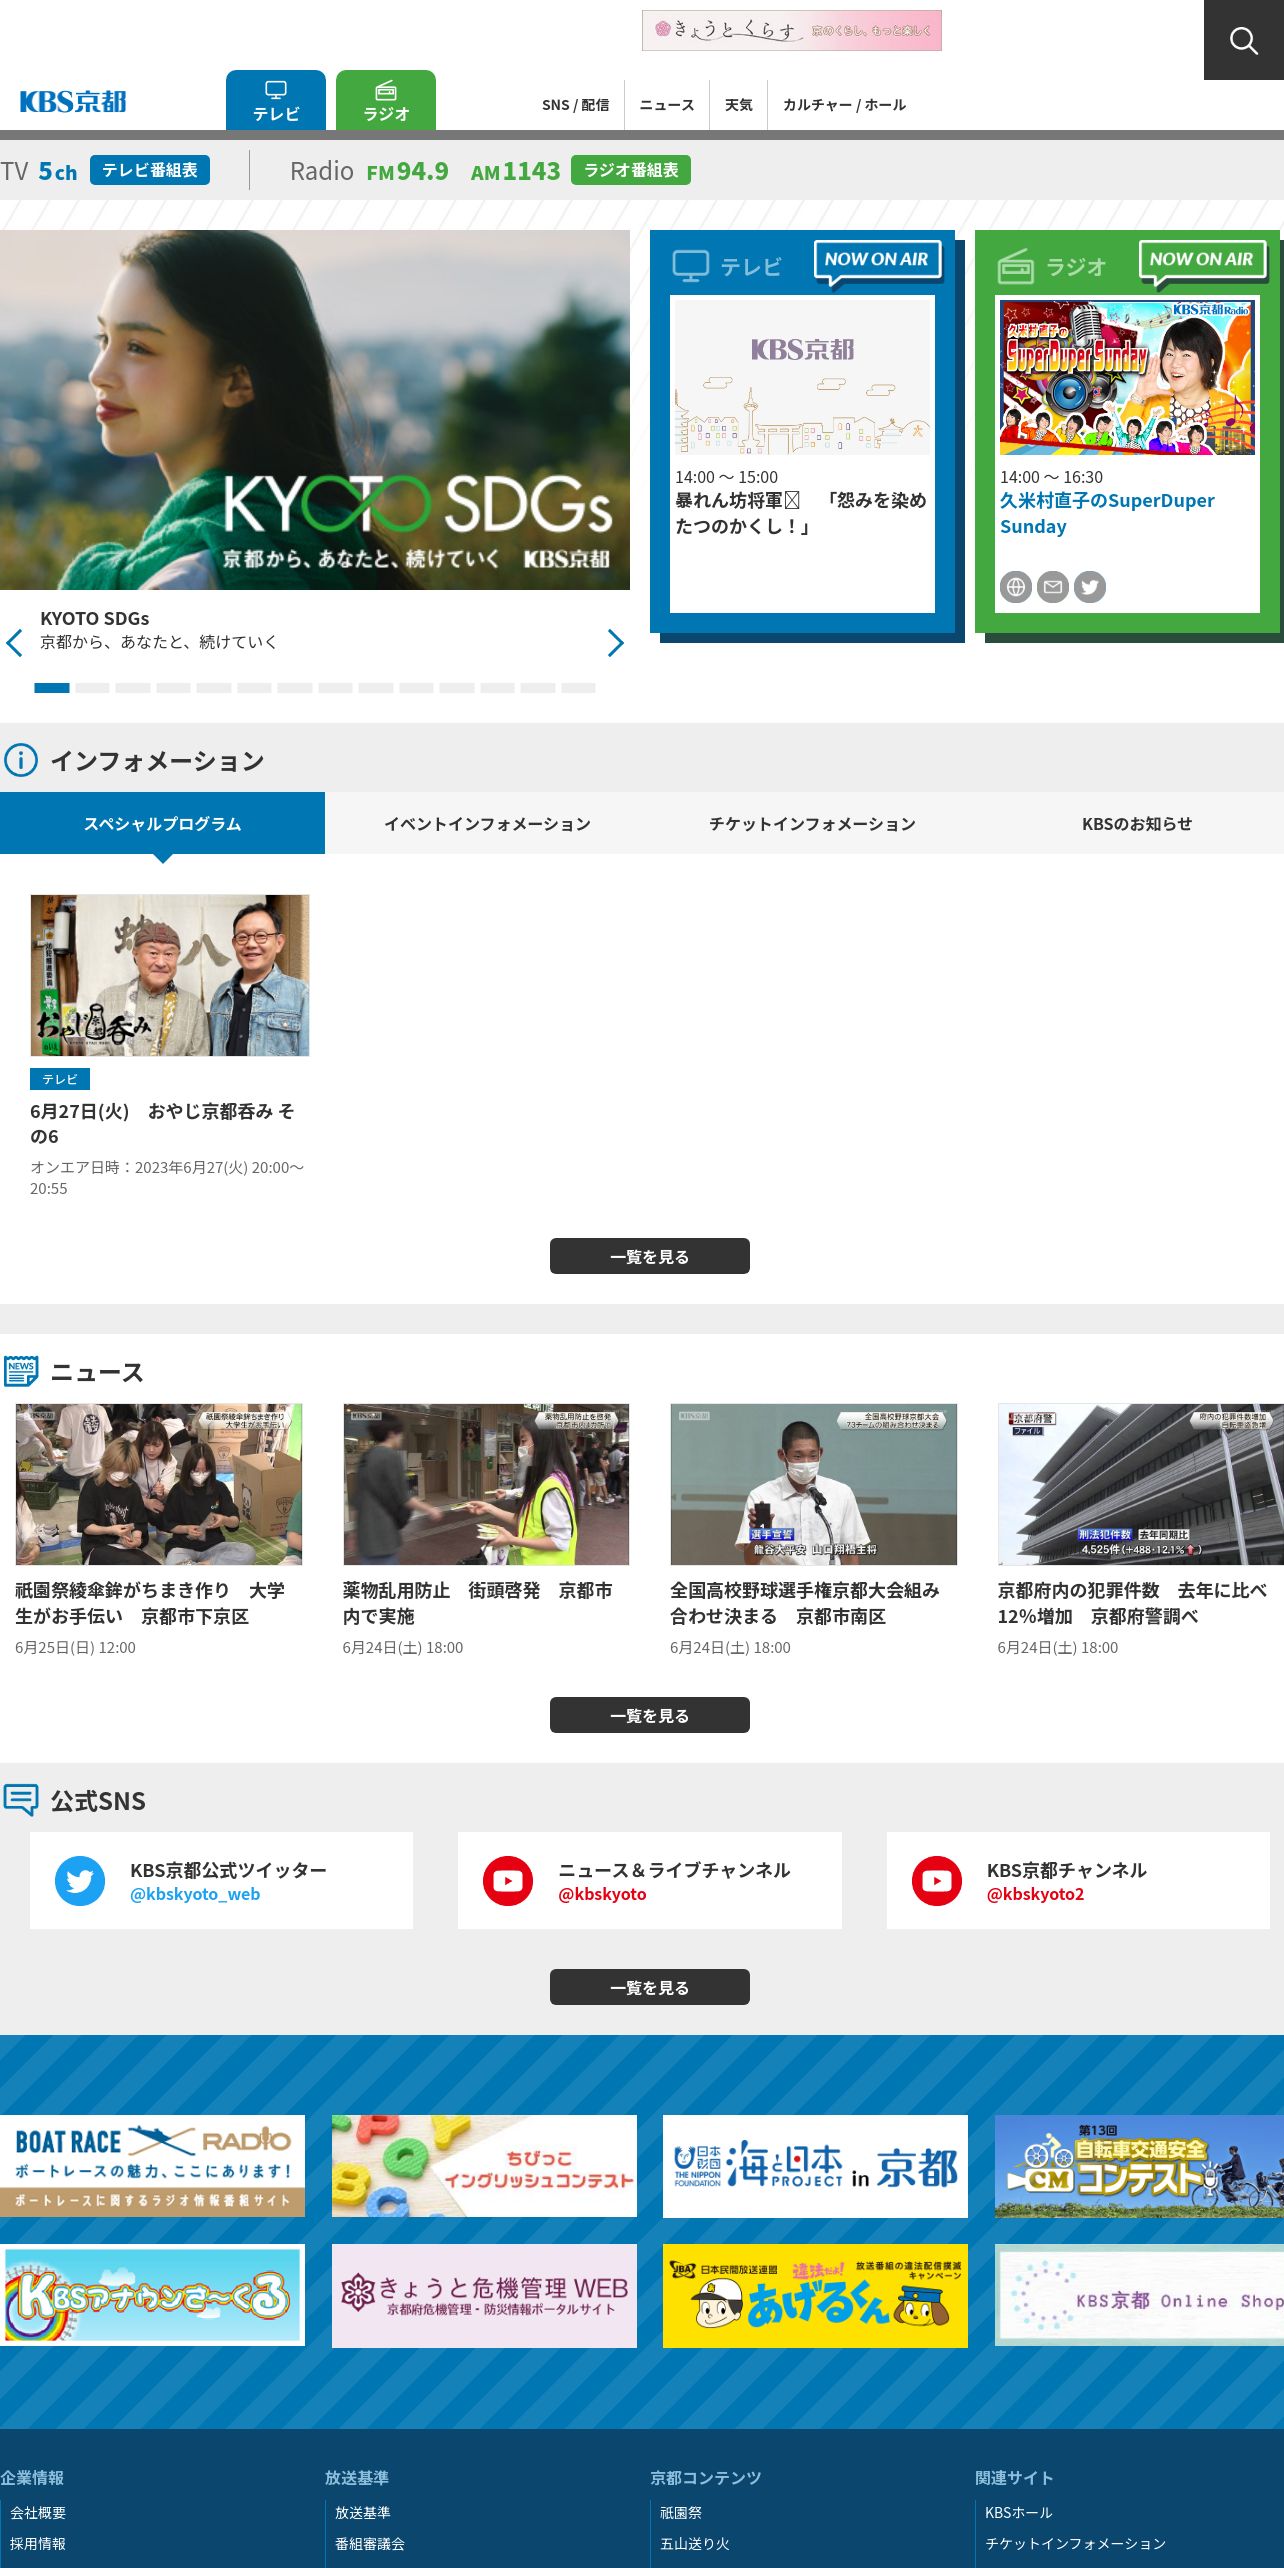The width and height of the screenshot is (1284, 2568).
Task: Open 久米村直子のSuperDuper Sunday link
Action: pos(1107,513)
